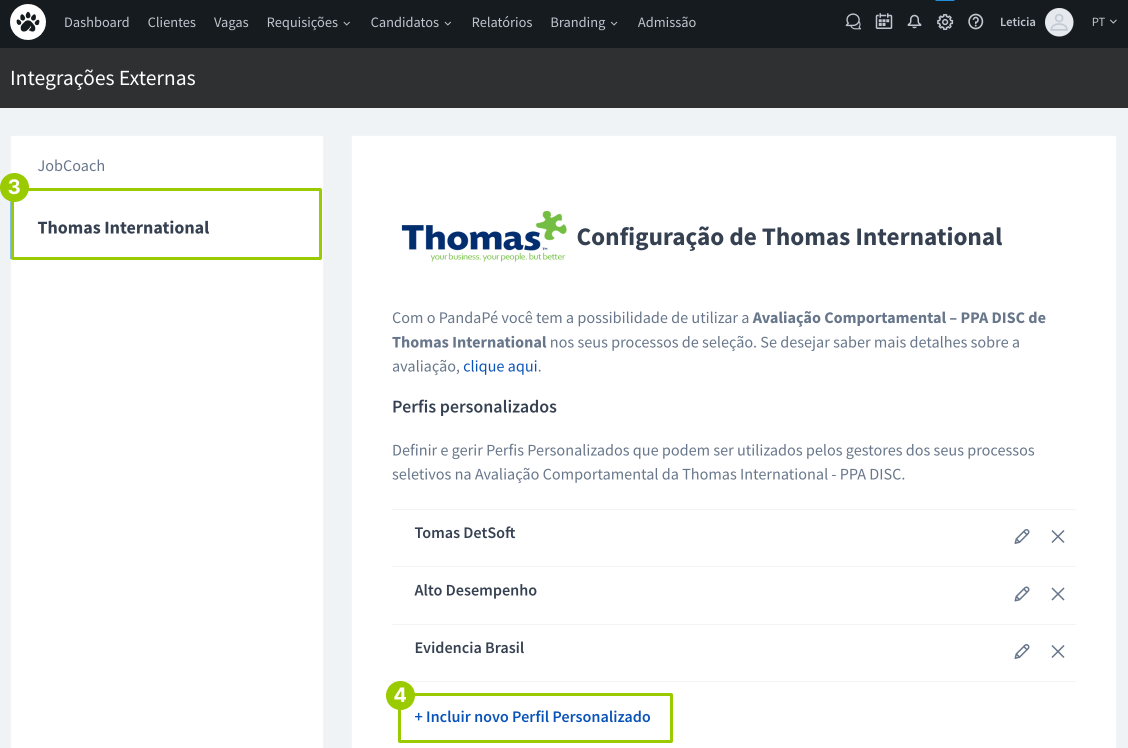Go to the Relatórios menu item
This screenshot has width=1128, height=748.
501,22
